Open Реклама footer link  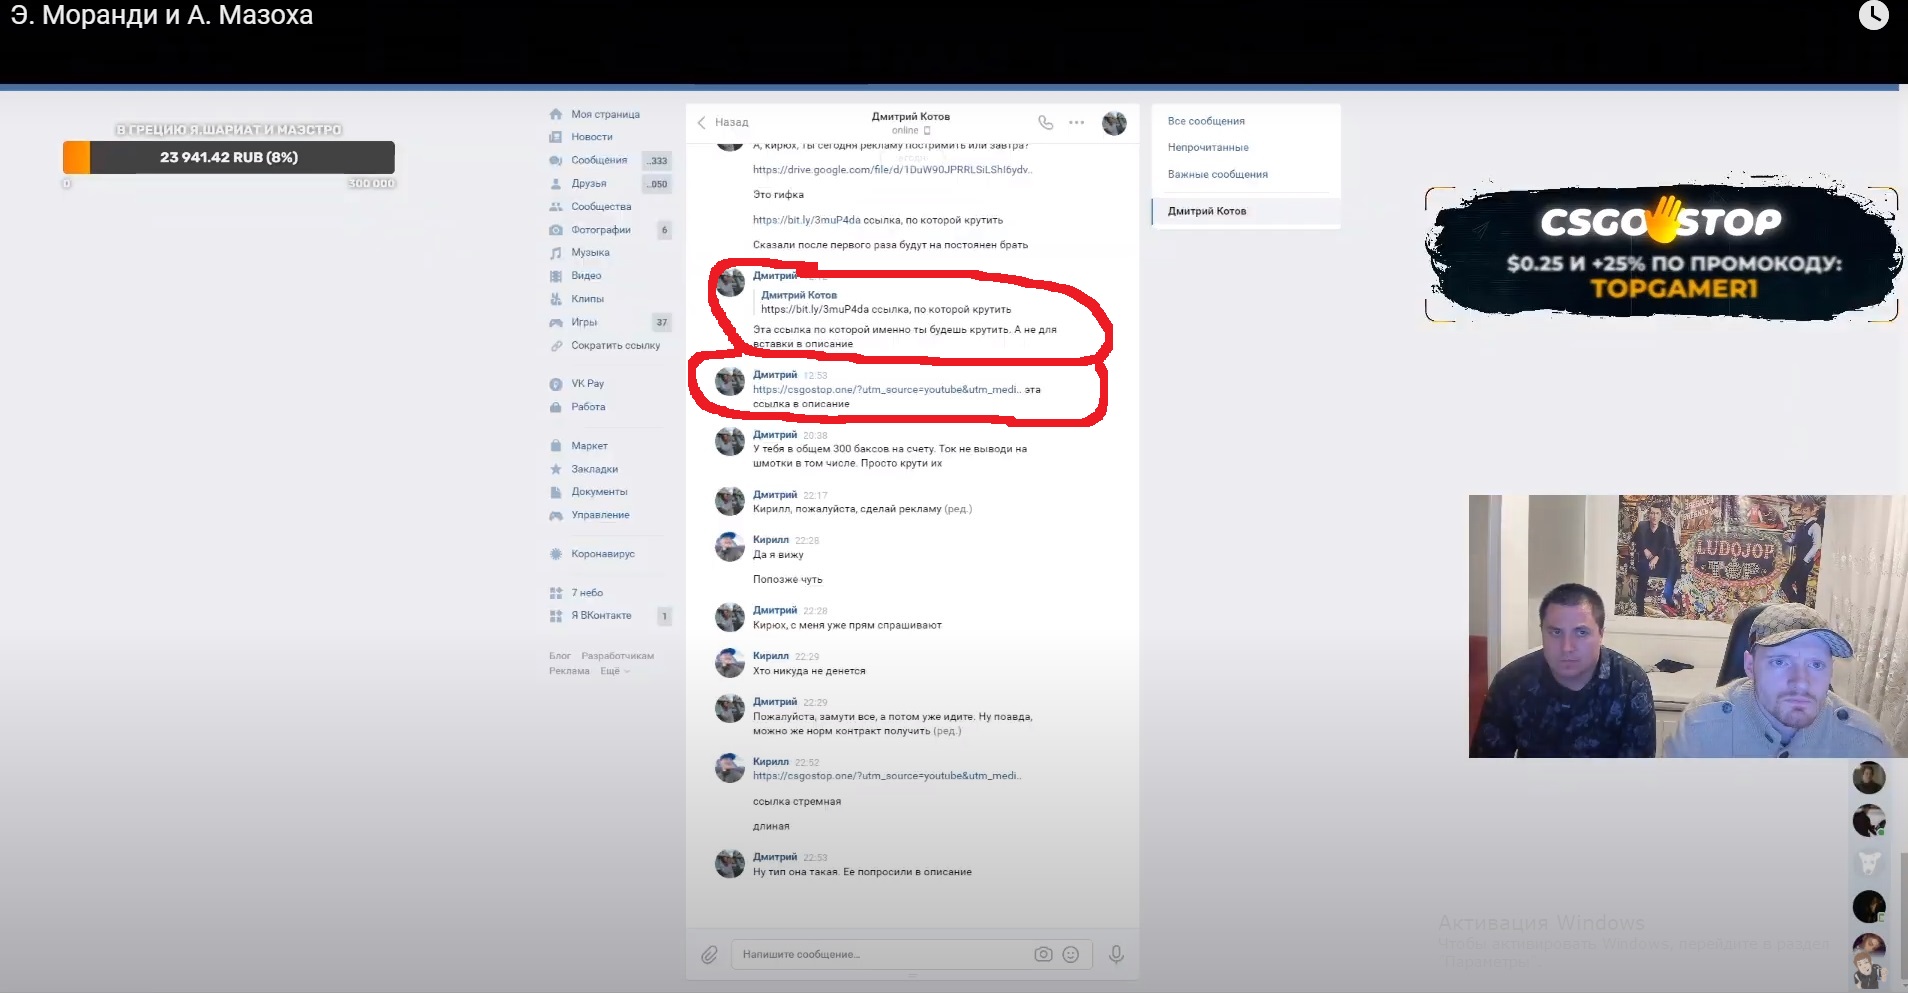569,671
